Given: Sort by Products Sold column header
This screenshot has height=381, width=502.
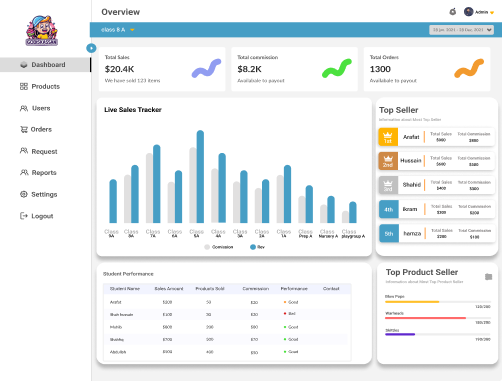Looking at the screenshot, I should click(x=210, y=289).
